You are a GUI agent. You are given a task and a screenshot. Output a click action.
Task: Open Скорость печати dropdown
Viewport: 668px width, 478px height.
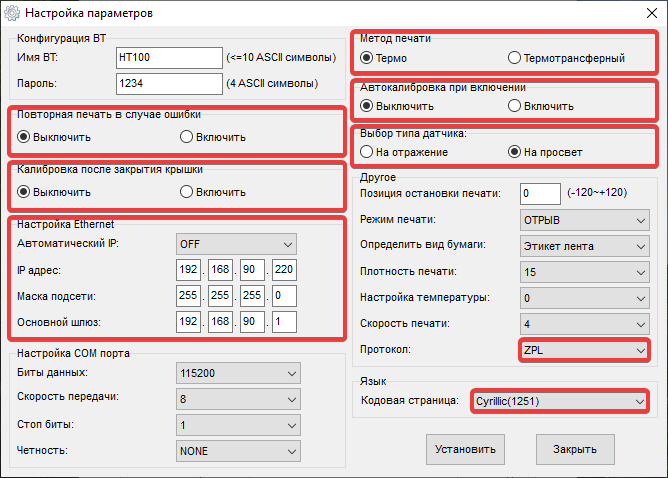pos(584,324)
